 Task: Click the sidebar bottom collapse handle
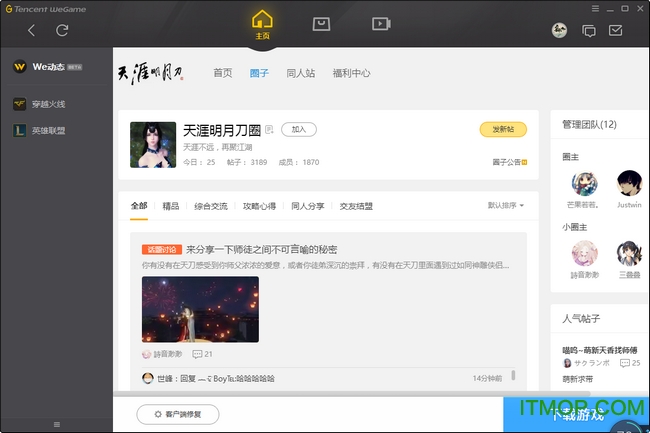[57, 424]
